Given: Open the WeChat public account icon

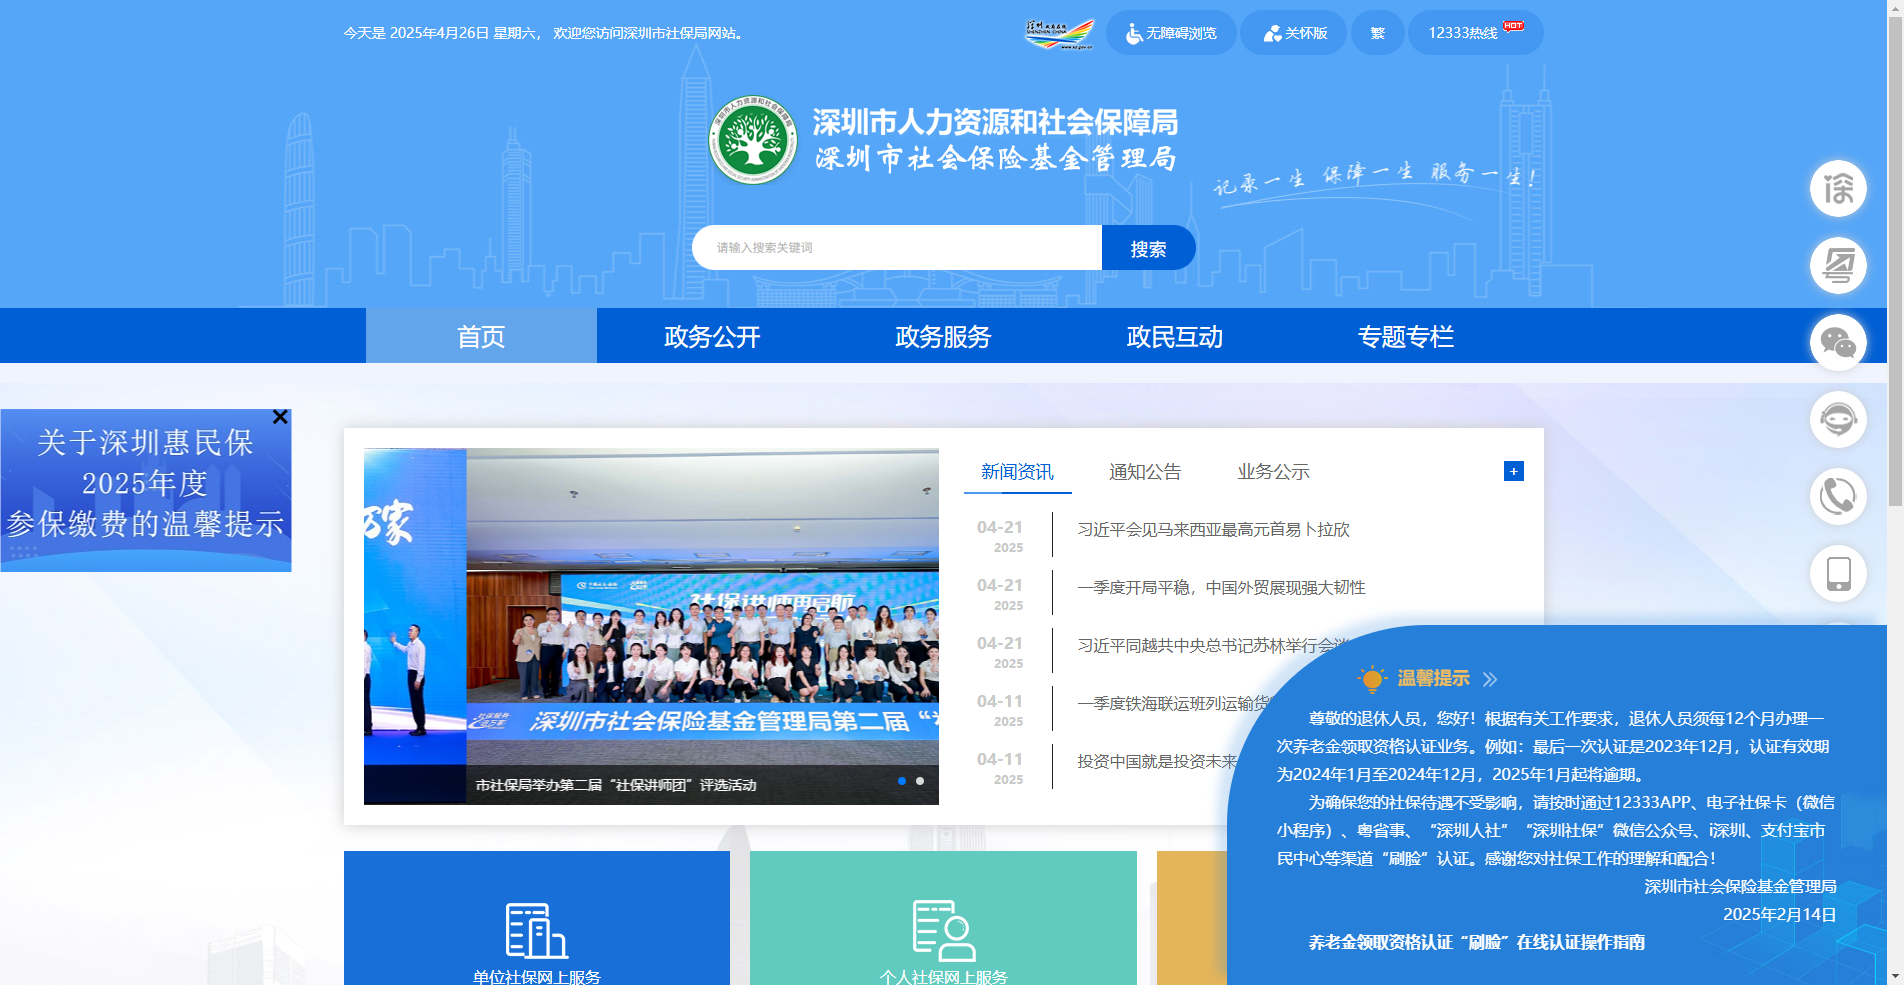Looking at the screenshot, I should click(1838, 343).
